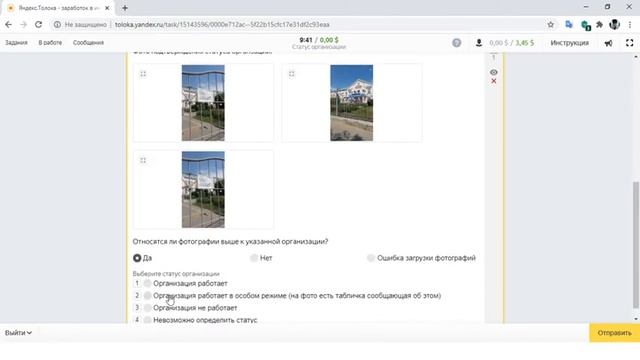Viewport: 640px width, 360px height.
Task: Open the Инструкция link
Action: click(569, 43)
